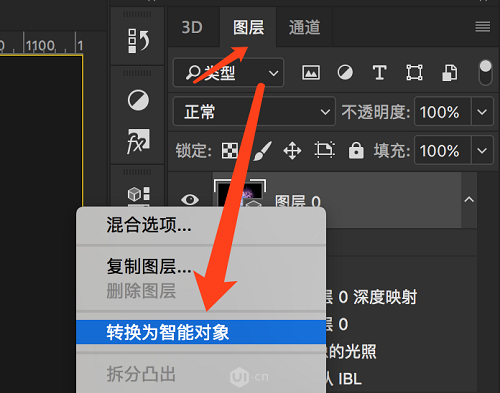Image resolution: width=500 pixels, height=393 pixels.
Task: Filter layers by type T icon
Action: (379, 72)
